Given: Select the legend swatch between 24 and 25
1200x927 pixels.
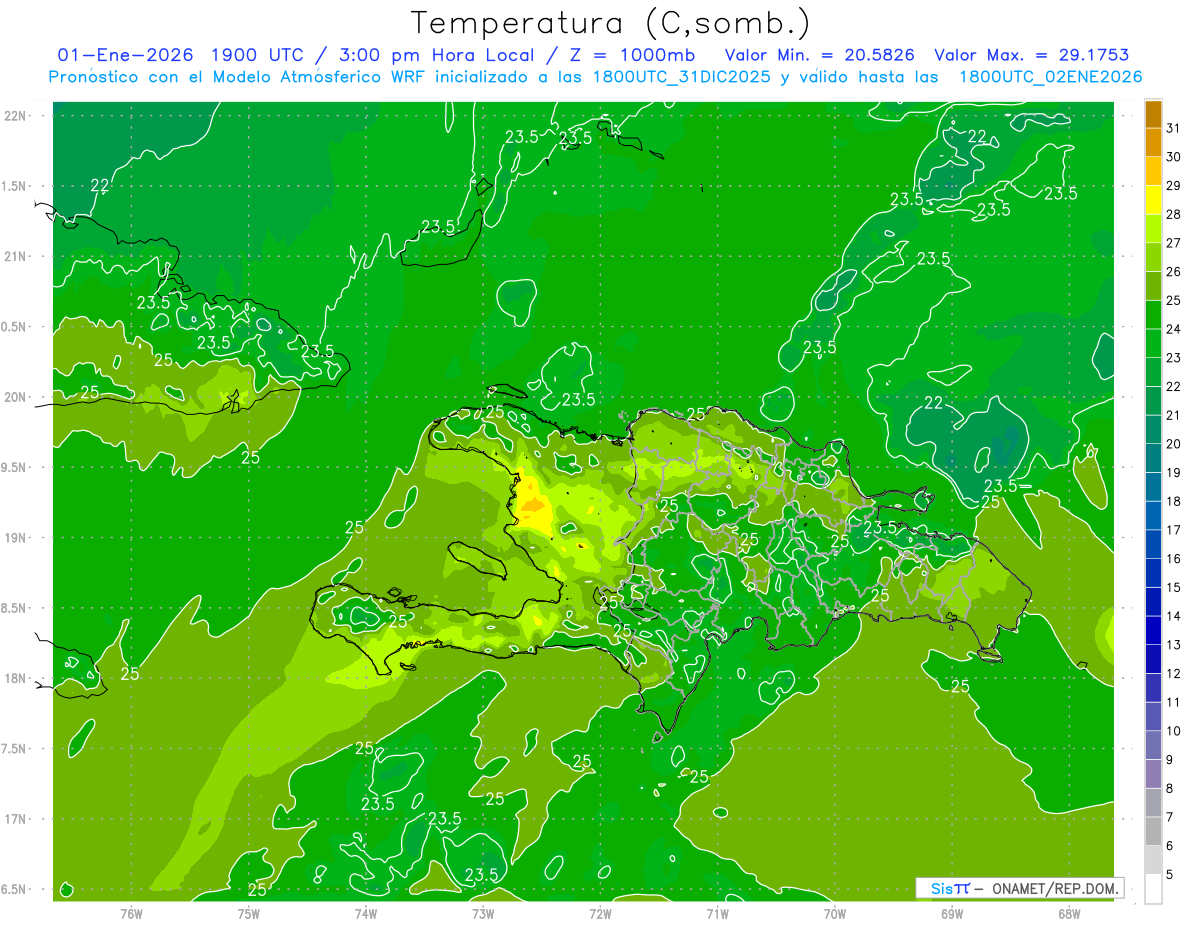Looking at the screenshot, I should click(x=1153, y=315).
